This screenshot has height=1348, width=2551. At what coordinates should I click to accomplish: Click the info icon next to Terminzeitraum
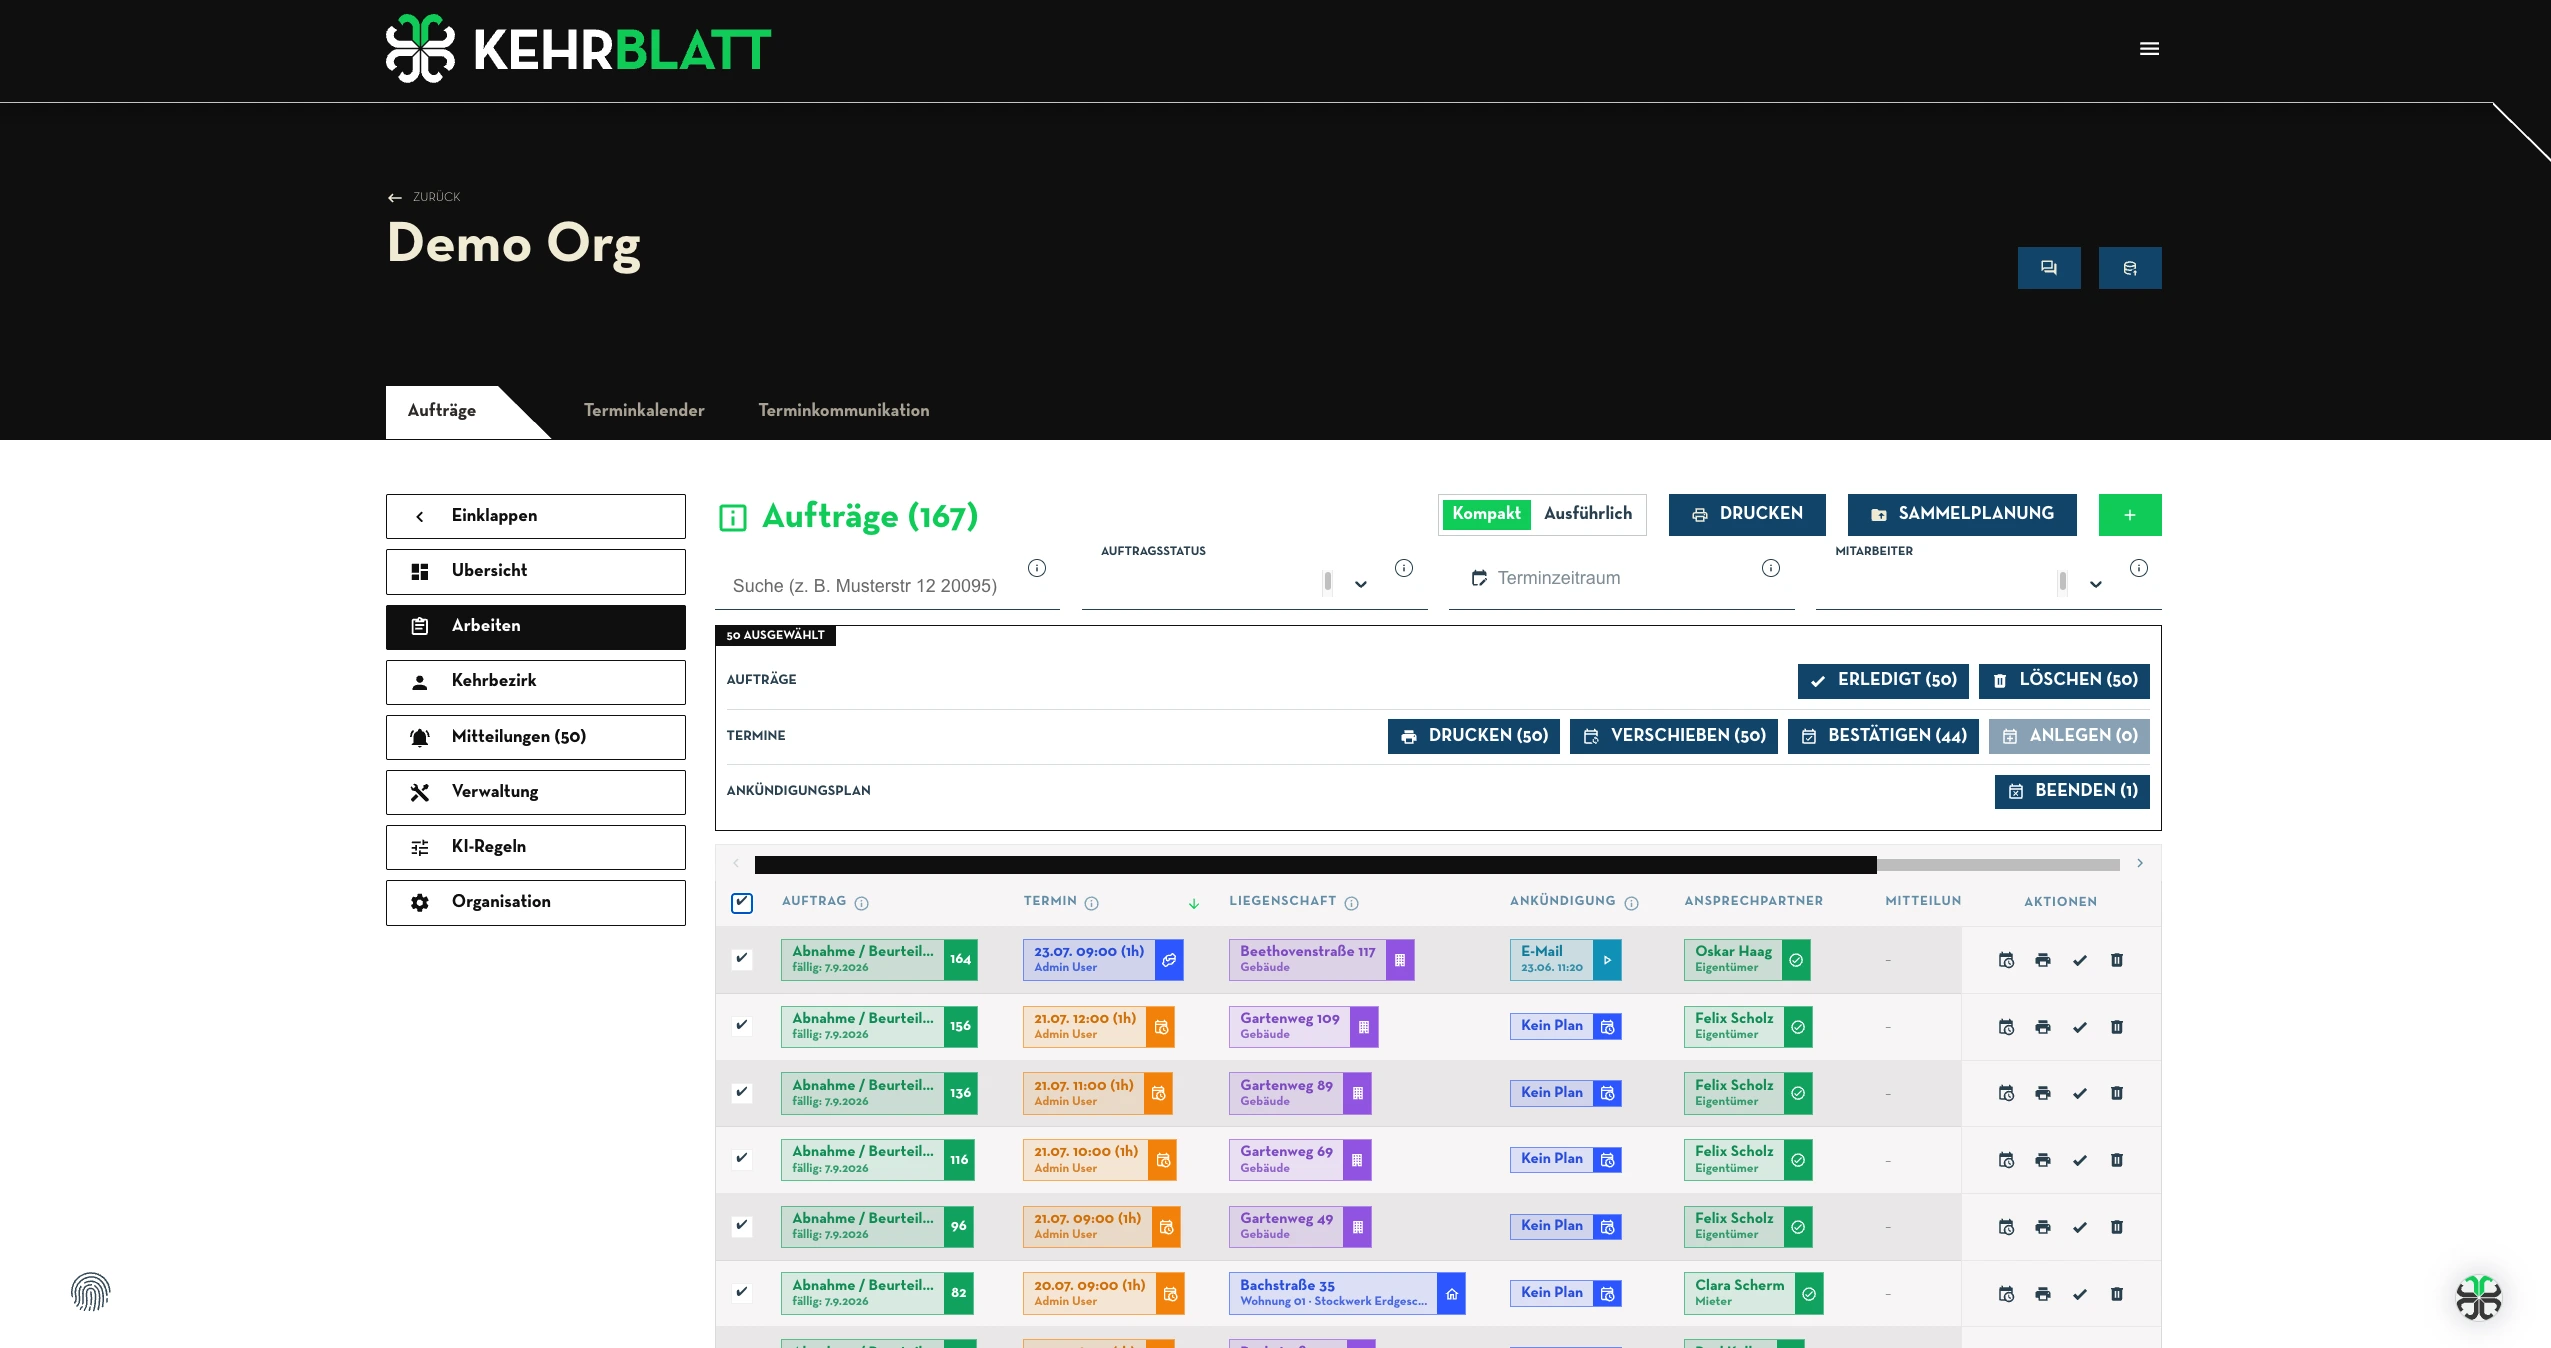[x=1771, y=568]
